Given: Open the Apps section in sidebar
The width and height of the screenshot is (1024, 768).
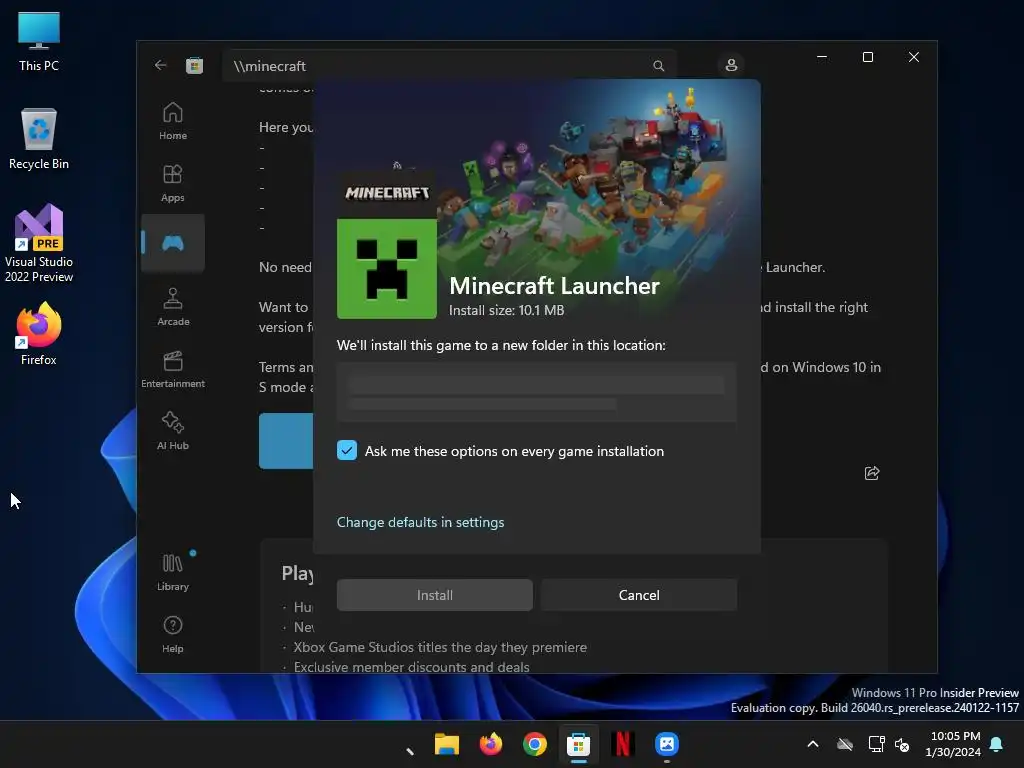Looking at the screenshot, I should 172,183.
